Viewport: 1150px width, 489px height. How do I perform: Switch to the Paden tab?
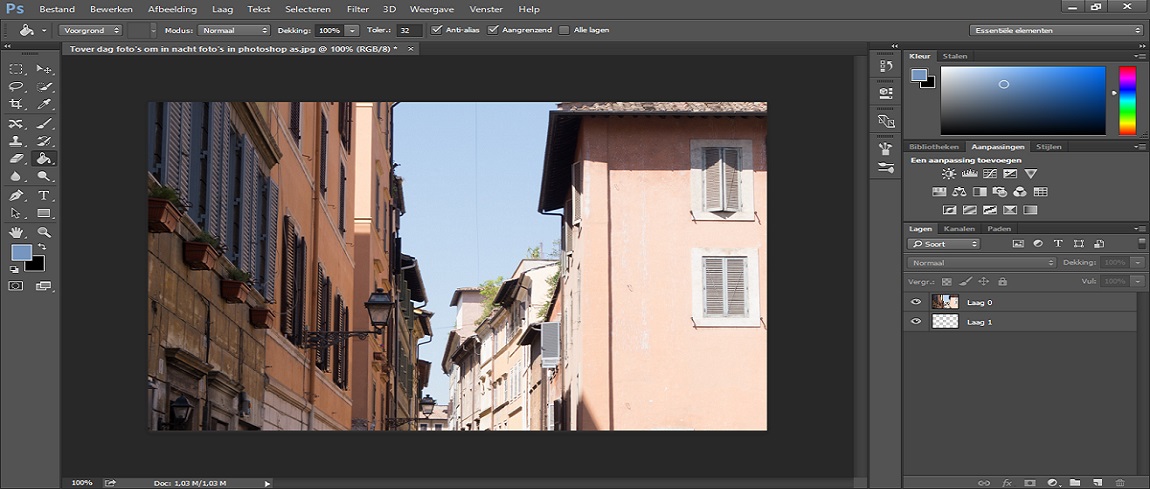pyautogui.click(x=999, y=229)
